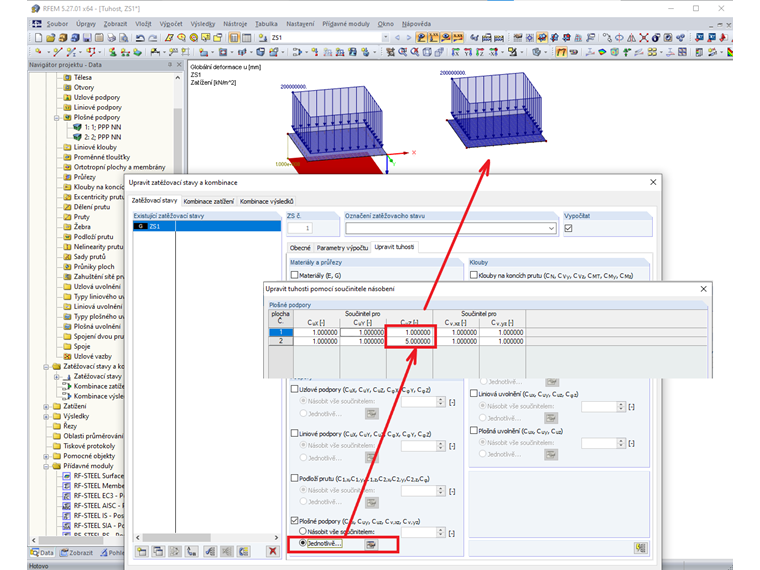This screenshot has height=570, width=760.
Task: Select ZS1 in Existující zatěžovací stavy list
Action: coord(207,226)
